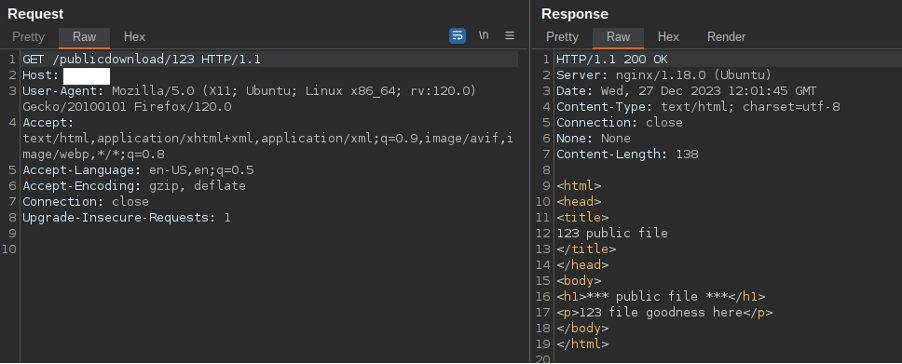The width and height of the screenshot is (902, 364).
Task: Open the Hex tab in Response panel
Action: (x=668, y=37)
